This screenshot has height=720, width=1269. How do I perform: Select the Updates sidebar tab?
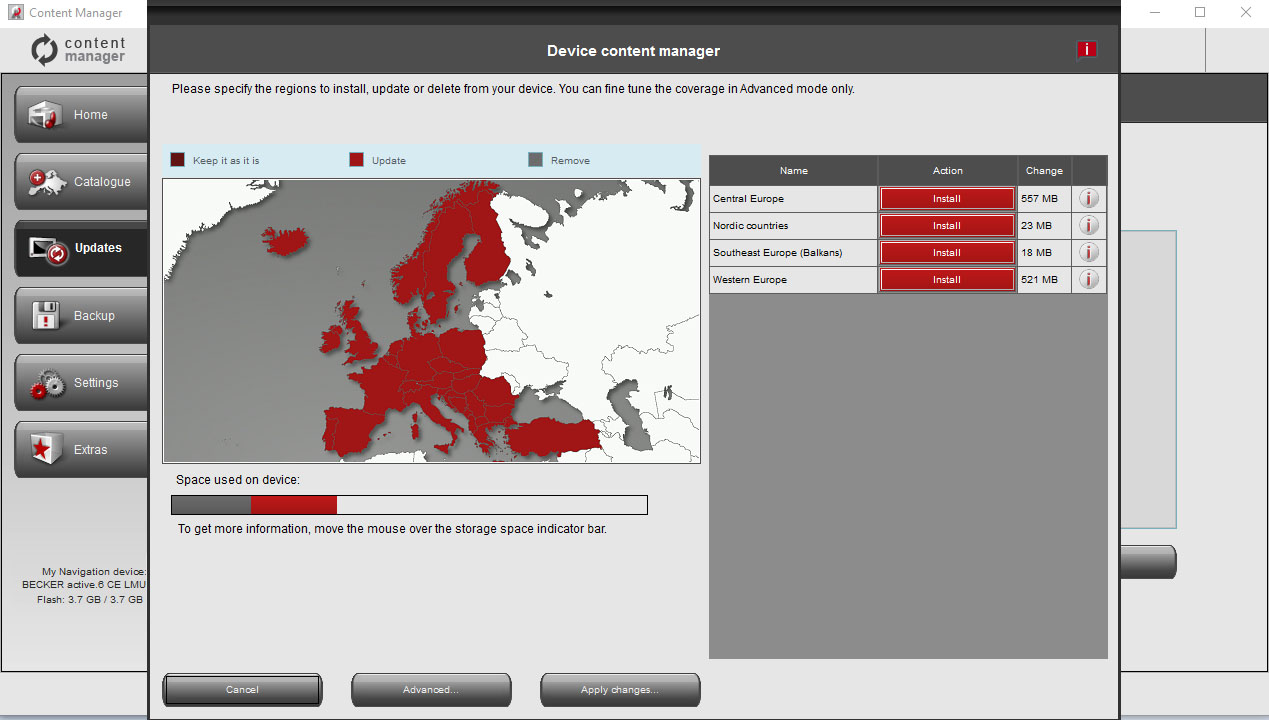(x=82, y=248)
